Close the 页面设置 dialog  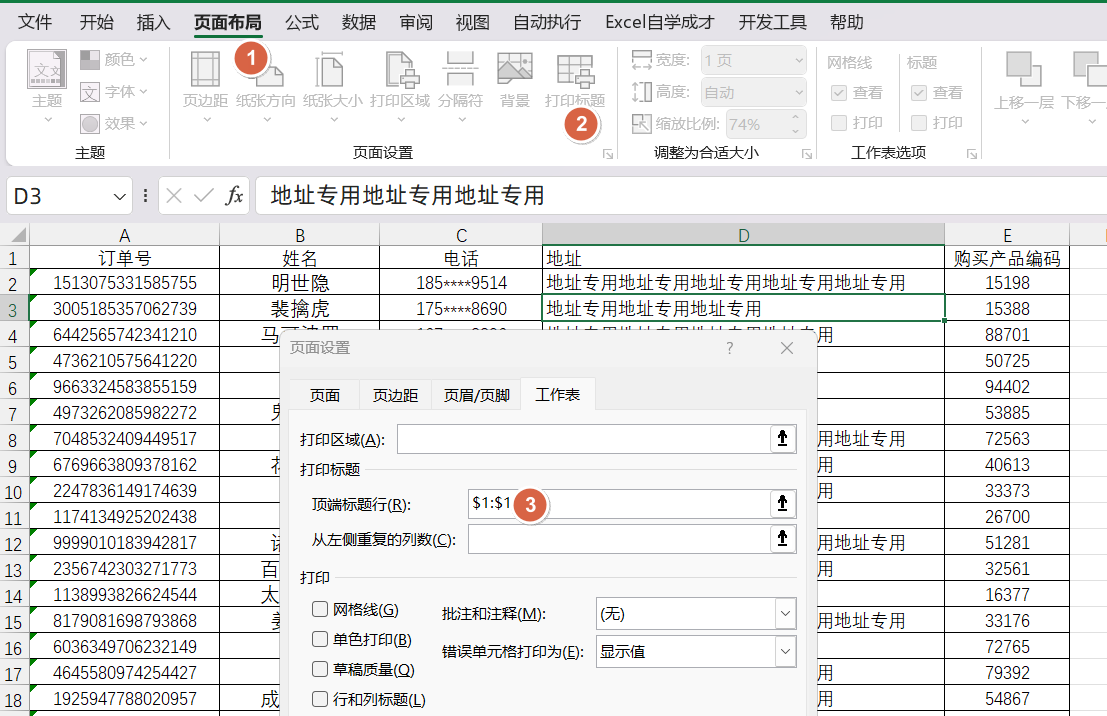click(x=786, y=348)
